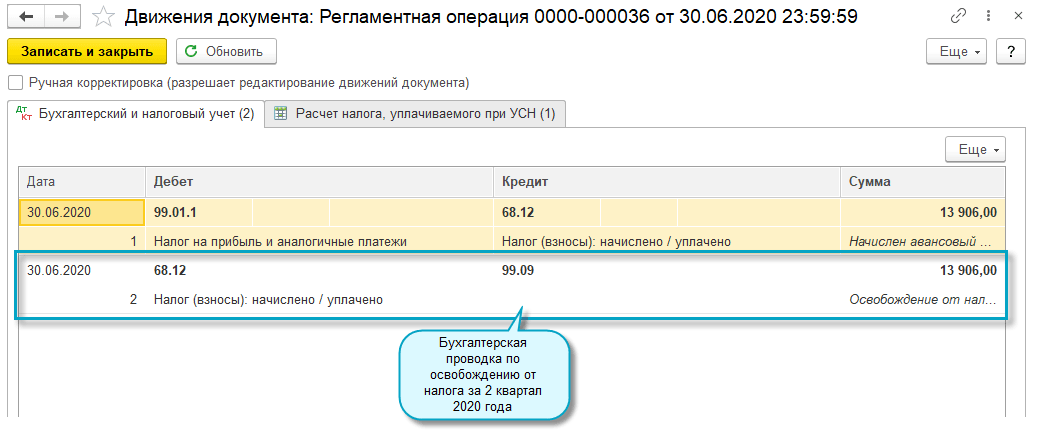
Task: Switch to Бухгалтерский и налоговый учет tab
Action: click(x=136, y=114)
